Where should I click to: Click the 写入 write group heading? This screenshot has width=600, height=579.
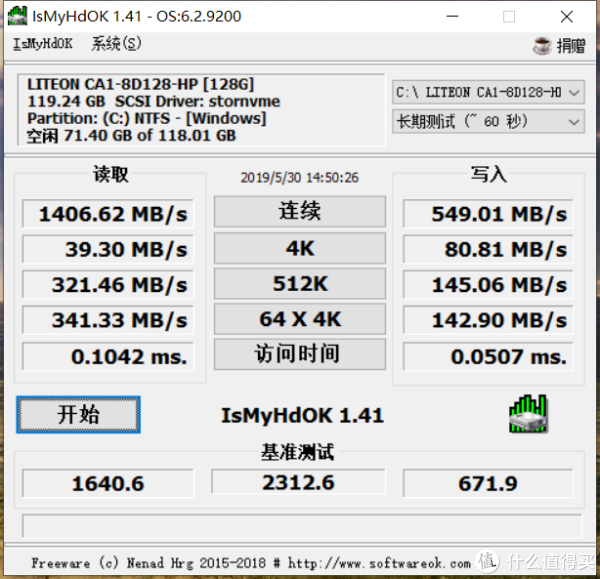pyautogui.click(x=489, y=174)
